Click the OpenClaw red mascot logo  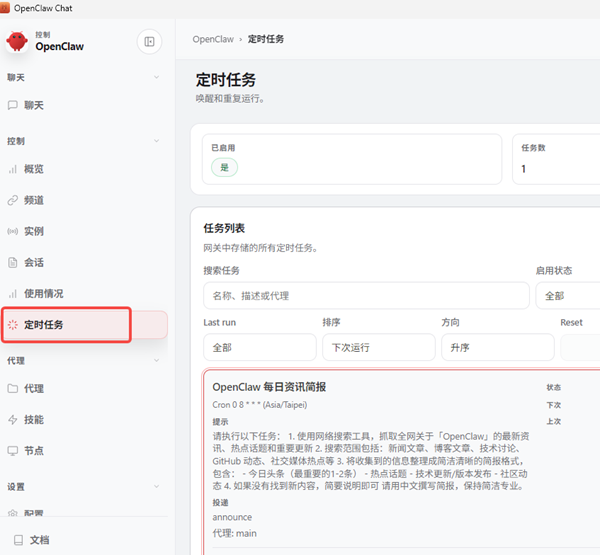pyautogui.click(x=17, y=41)
